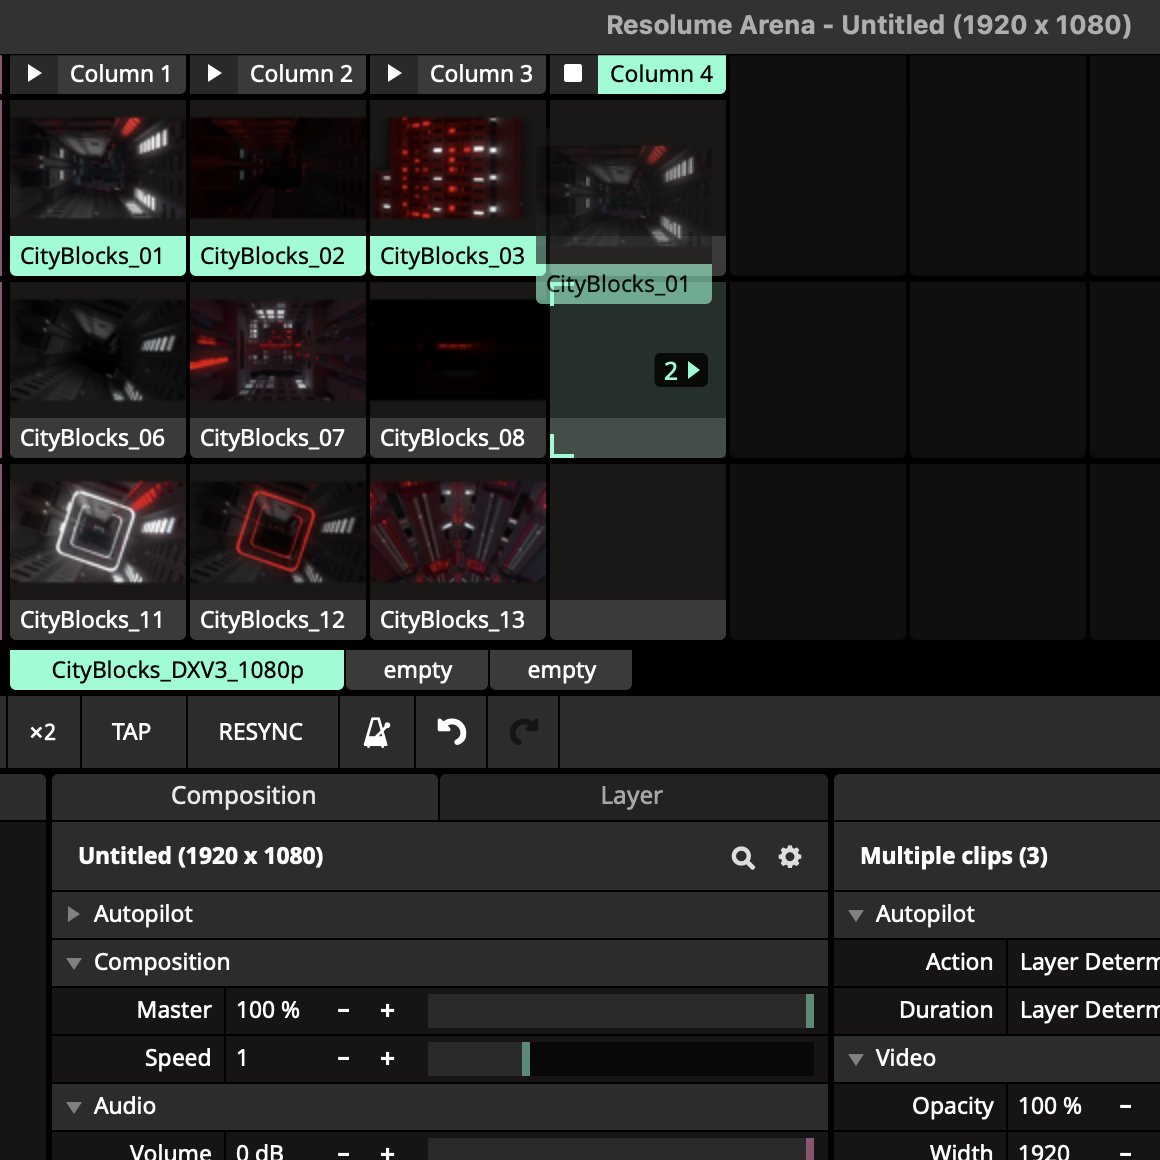Image resolution: width=1160 pixels, height=1160 pixels.
Task: Click the Master level slider
Action: tap(620, 1010)
